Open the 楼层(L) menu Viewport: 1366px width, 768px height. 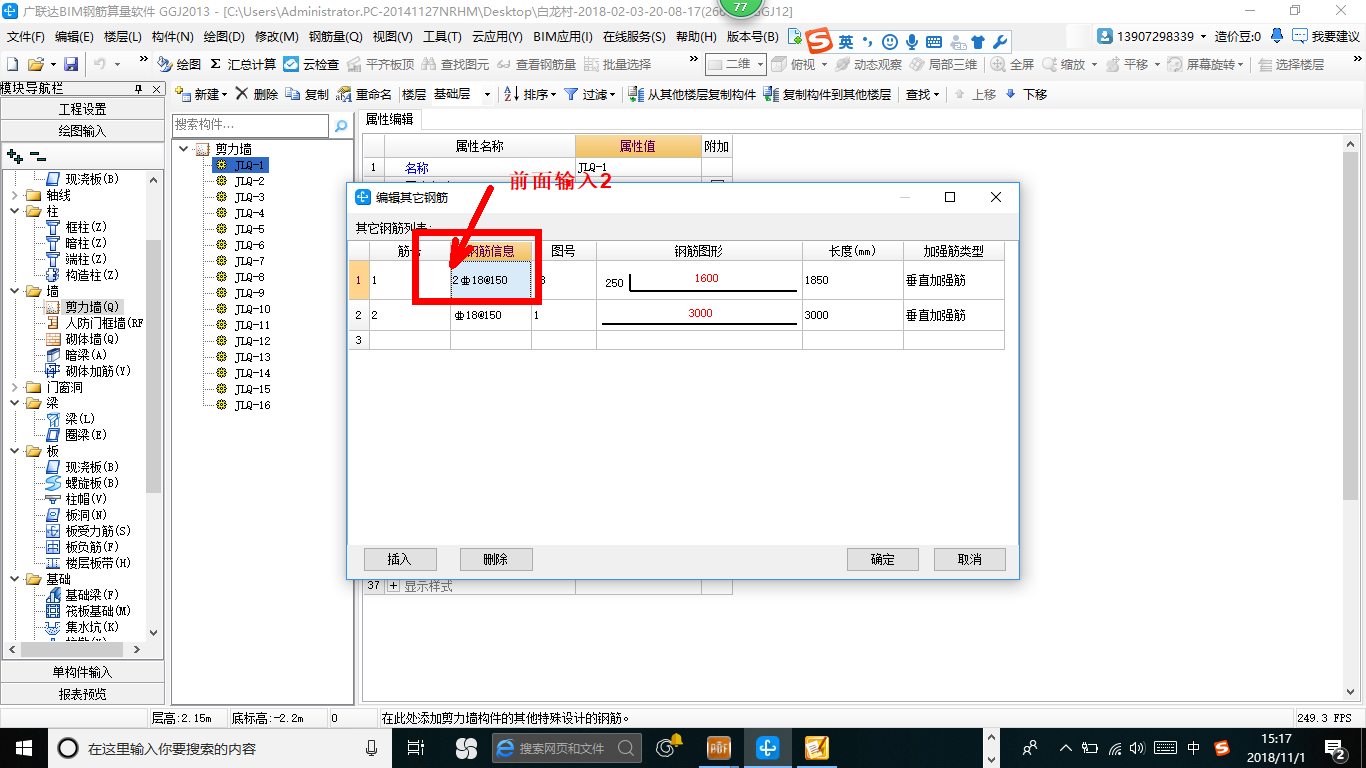(x=123, y=37)
